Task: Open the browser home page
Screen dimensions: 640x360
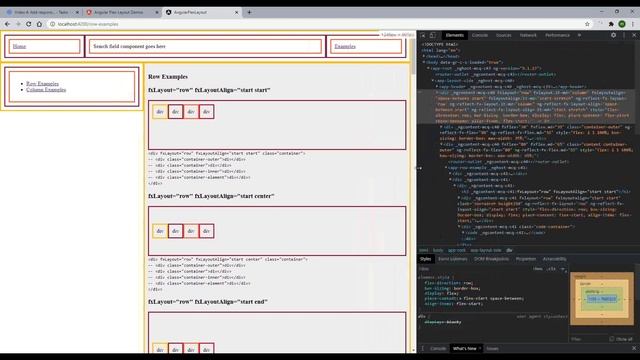Action: (39, 24)
